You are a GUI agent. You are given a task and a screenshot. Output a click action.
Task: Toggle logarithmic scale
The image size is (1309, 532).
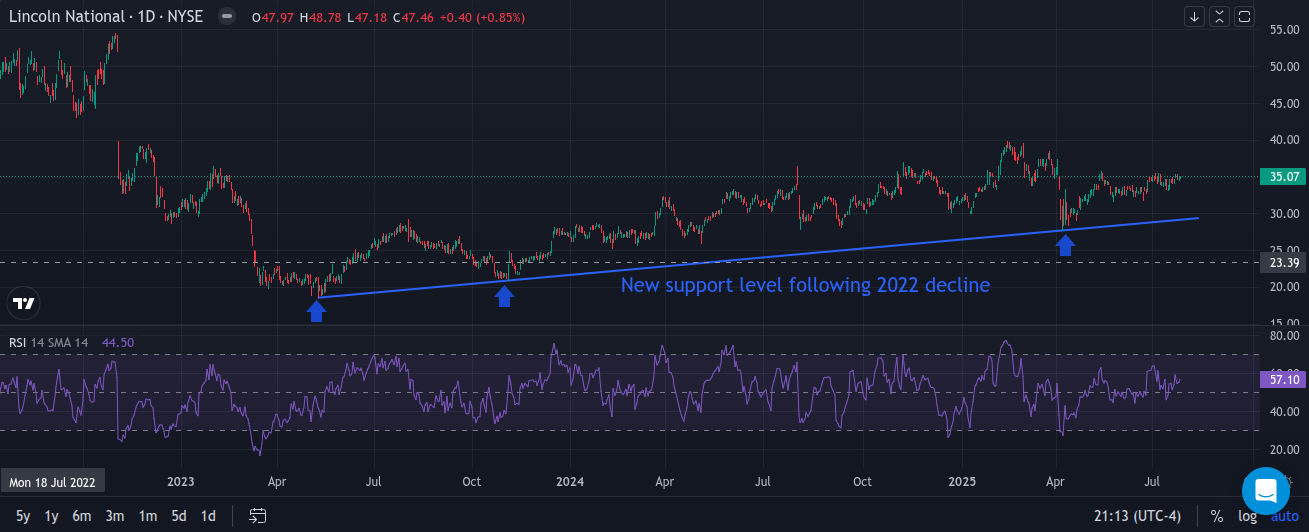point(1247,516)
